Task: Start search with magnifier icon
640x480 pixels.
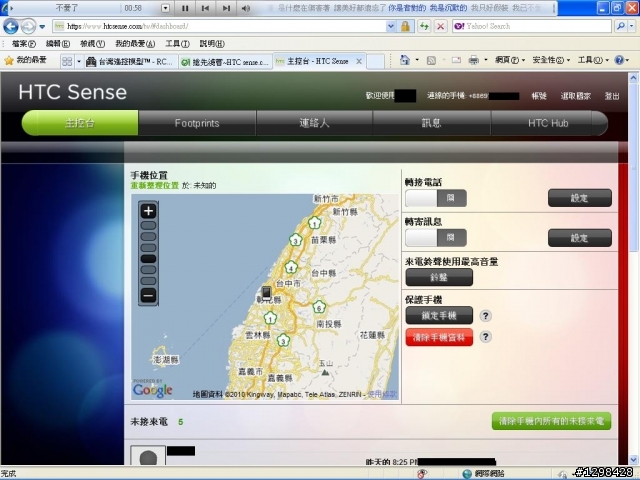Action: click(620, 26)
